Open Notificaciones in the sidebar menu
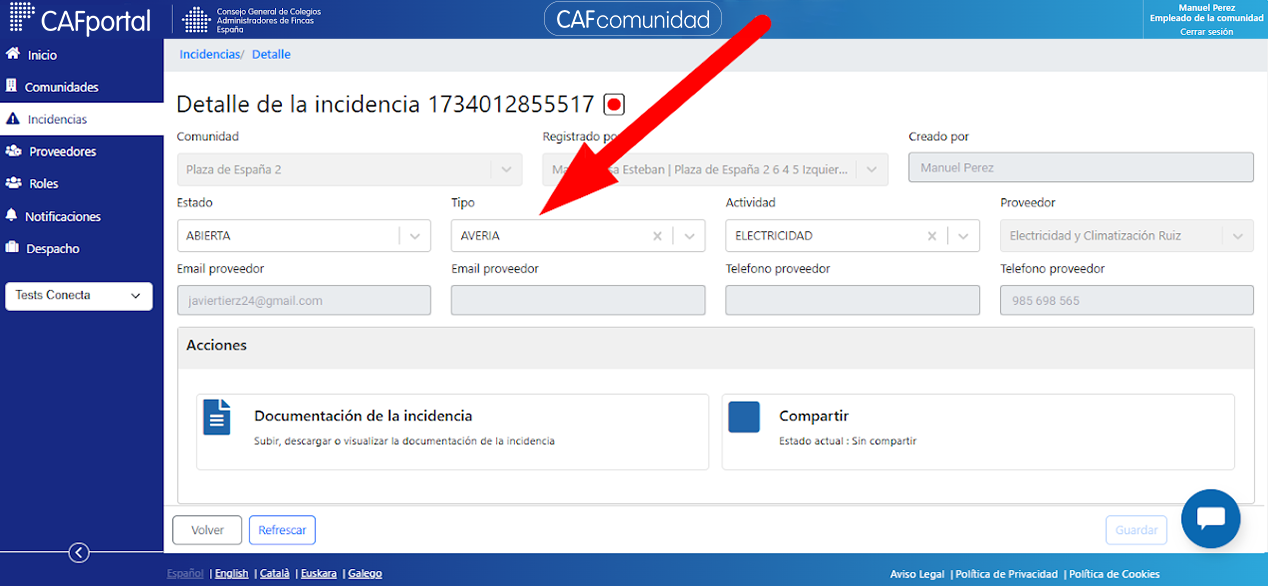 click(x=62, y=216)
